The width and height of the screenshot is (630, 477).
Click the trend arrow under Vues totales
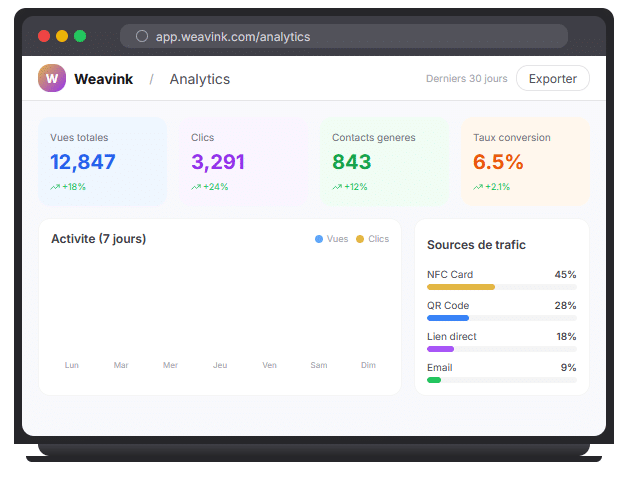[x=55, y=187]
